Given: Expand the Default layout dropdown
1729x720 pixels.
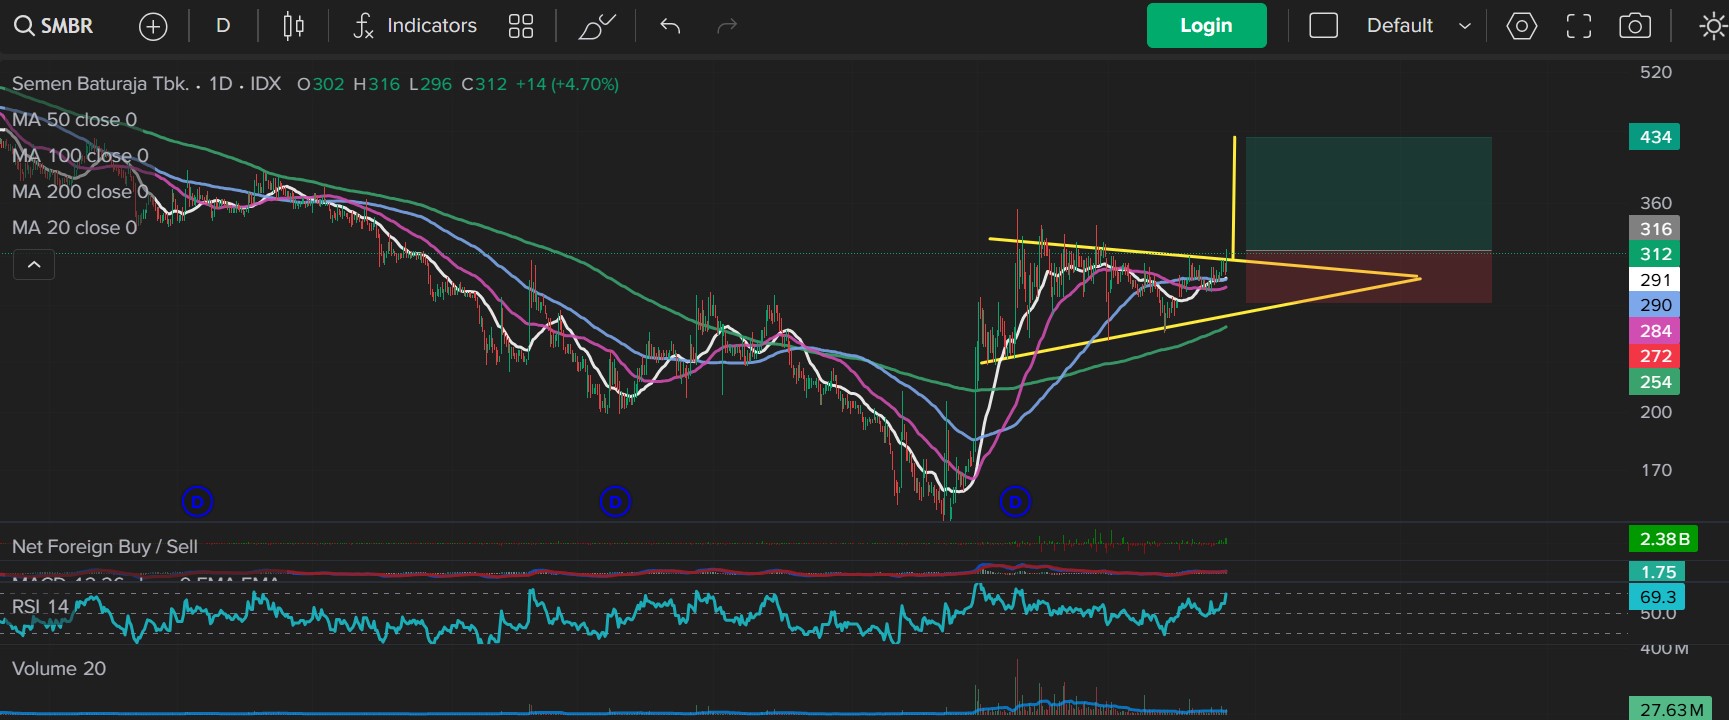Looking at the screenshot, I should tap(1418, 26).
